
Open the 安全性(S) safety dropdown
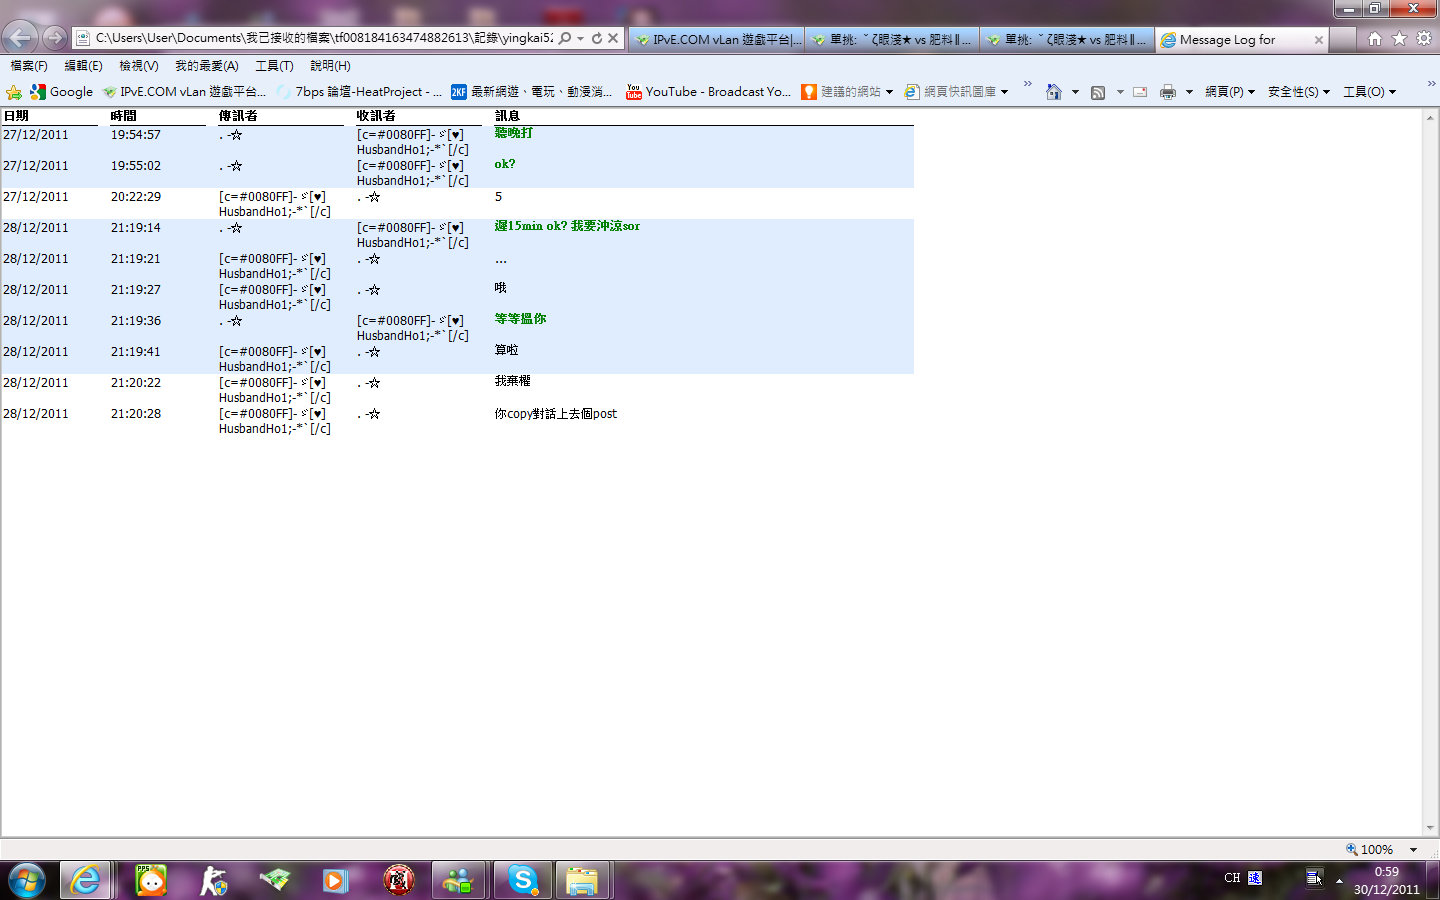(x=1299, y=92)
